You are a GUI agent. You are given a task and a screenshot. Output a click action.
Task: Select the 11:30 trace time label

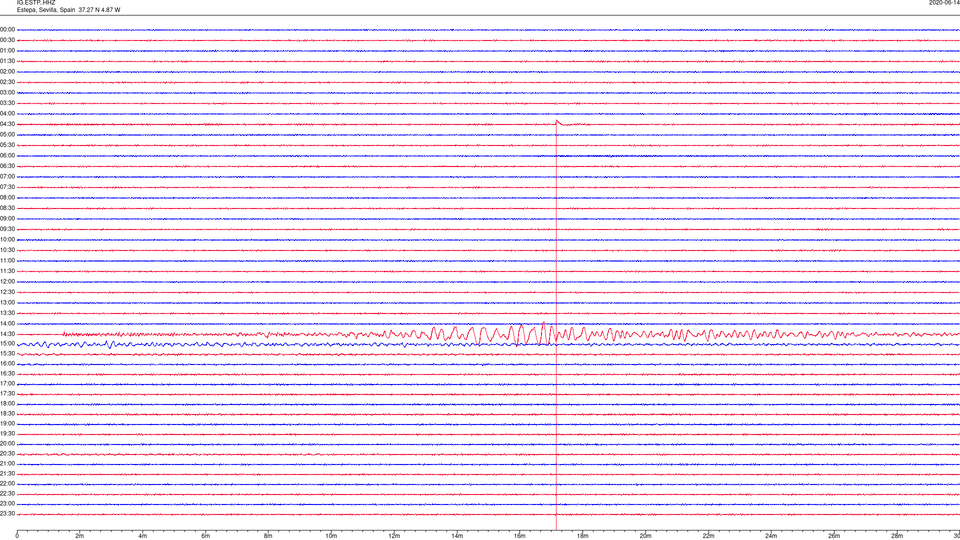[7, 271]
